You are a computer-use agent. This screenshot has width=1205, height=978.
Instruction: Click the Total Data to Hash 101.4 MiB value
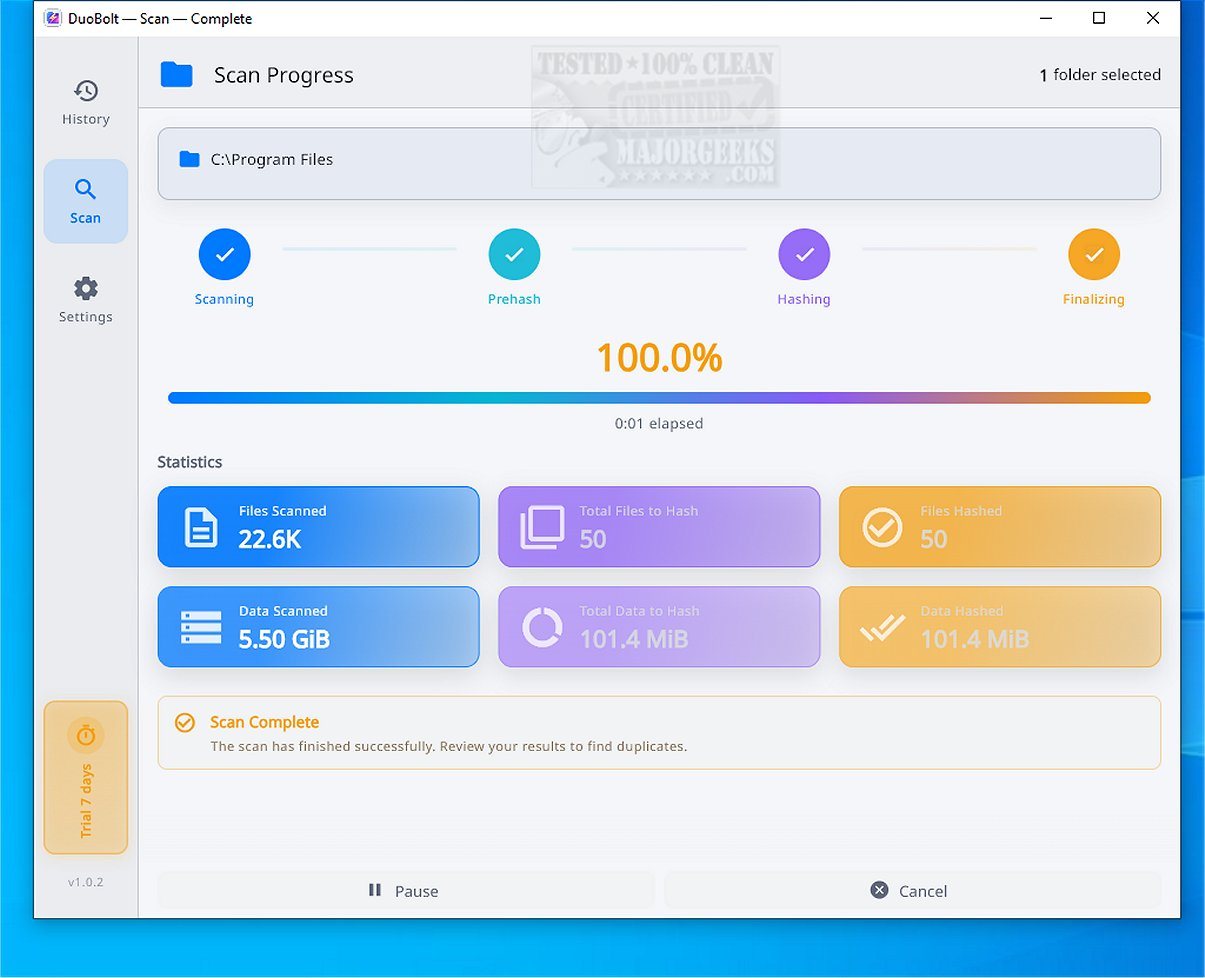634,640
